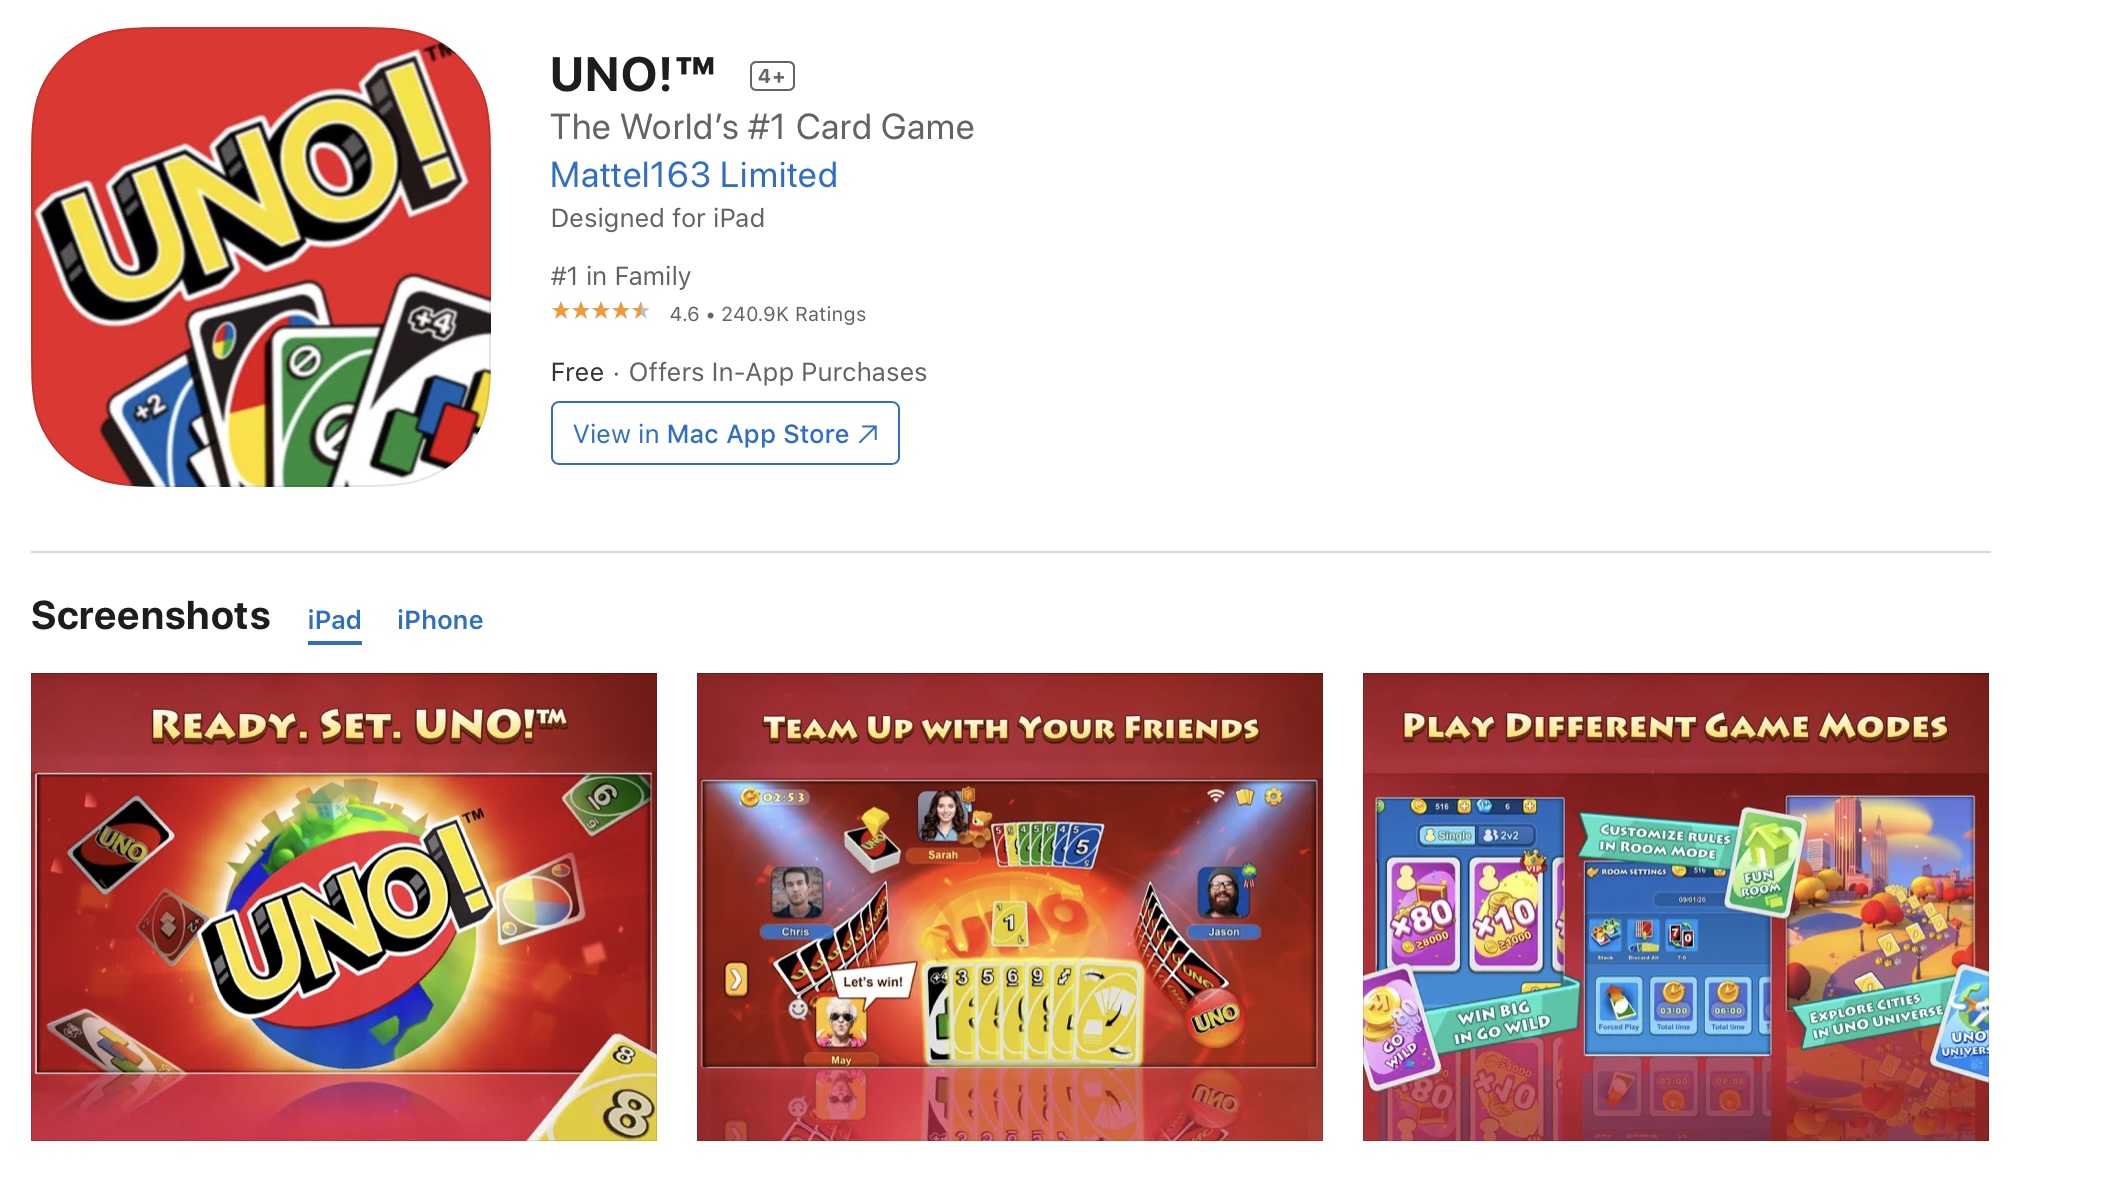
Task: Click the gear settings icon in gameplay screenshot
Action: point(1273,797)
